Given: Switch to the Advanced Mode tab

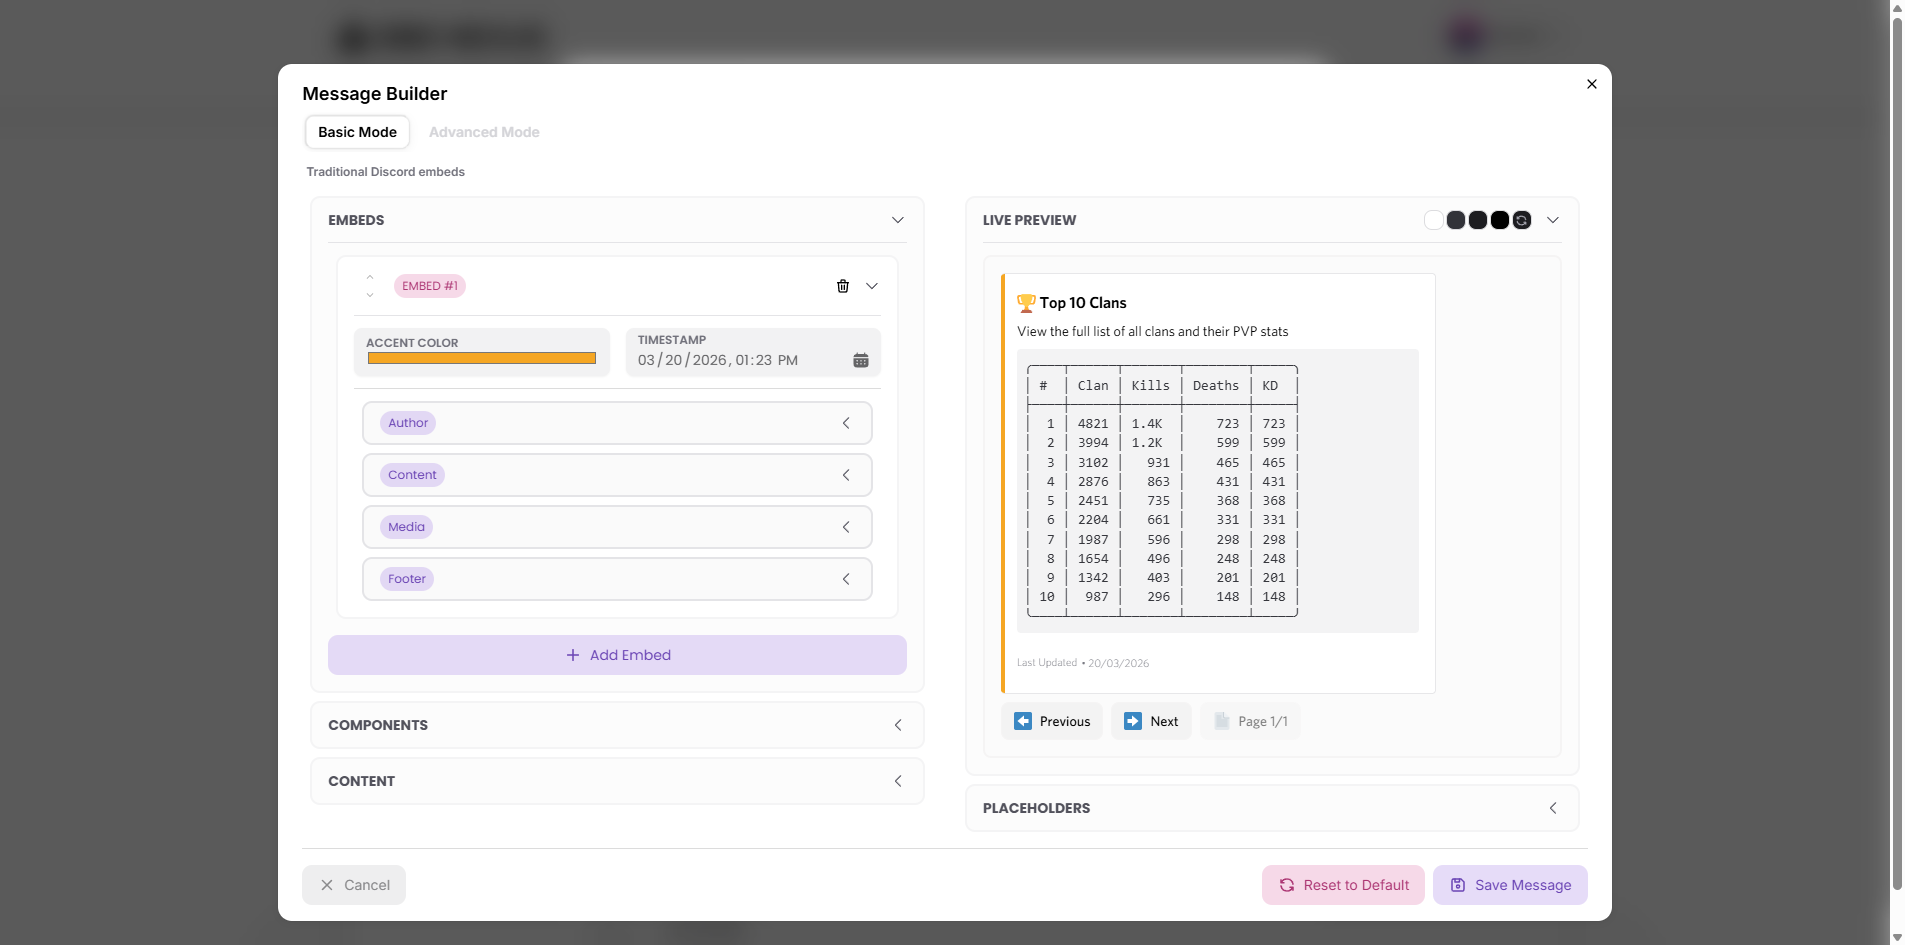Looking at the screenshot, I should (484, 132).
